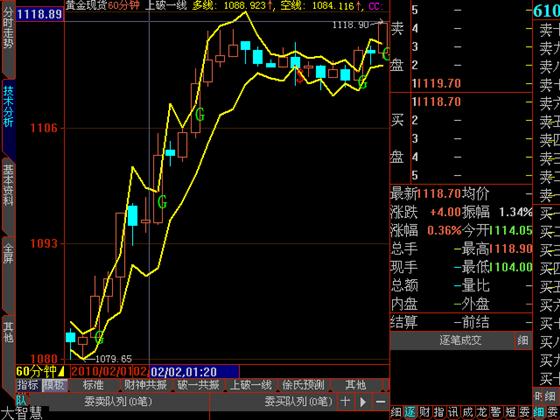Click the minus button in queue bar
The image size is (560, 420).
click(380, 401)
